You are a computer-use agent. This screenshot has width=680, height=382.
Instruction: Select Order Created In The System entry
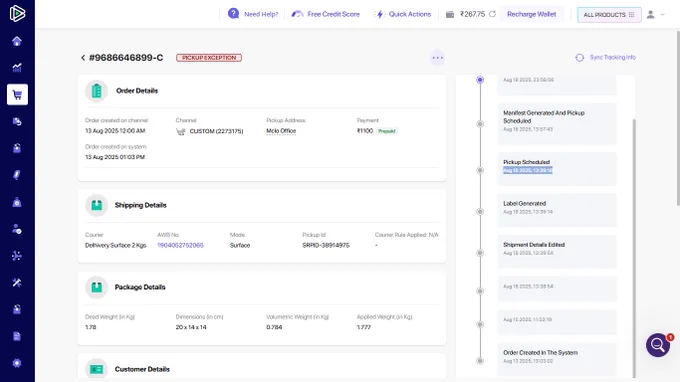pyautogui.click(x=557, y=359)
